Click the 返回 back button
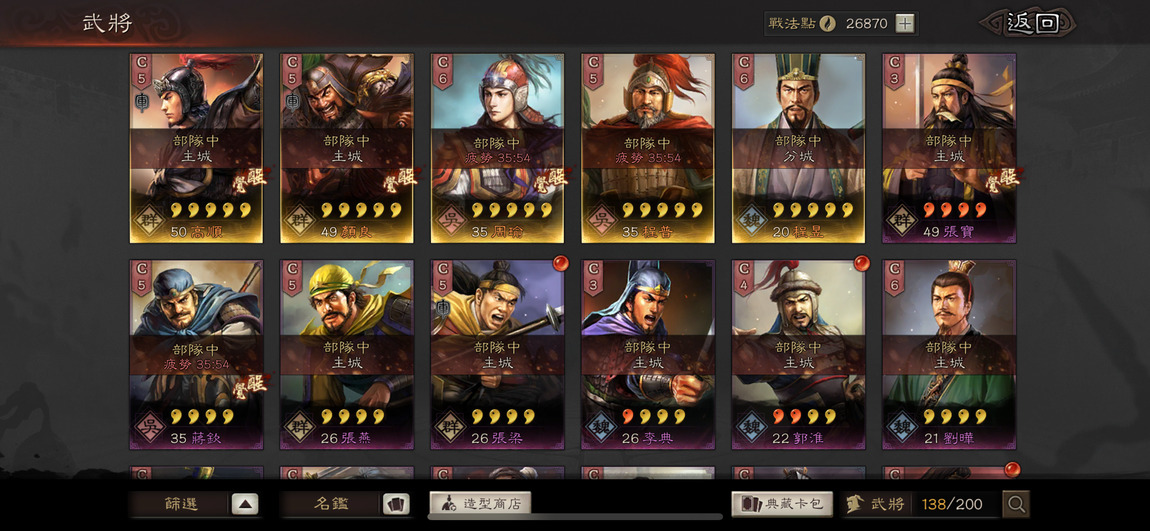The image size is (1150, 531). [x=1032, y=23]
